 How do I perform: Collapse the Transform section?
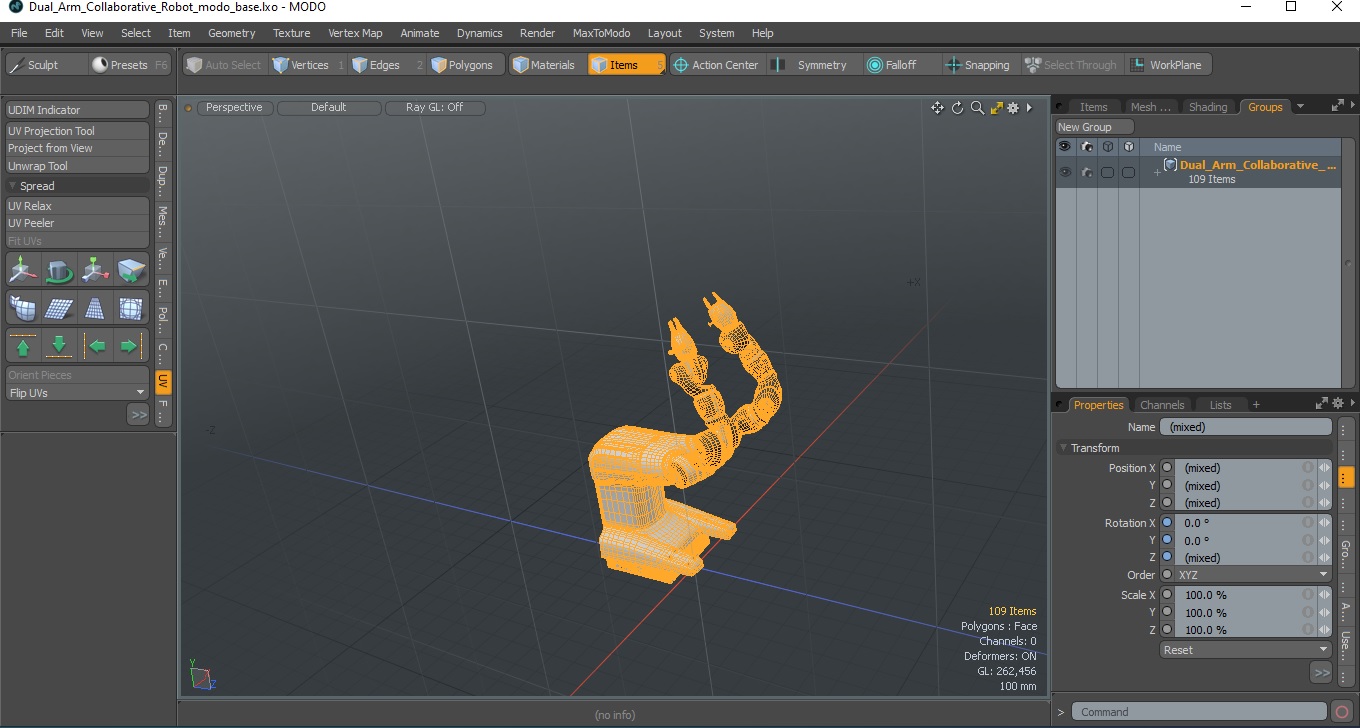[x=1064, y=448]
